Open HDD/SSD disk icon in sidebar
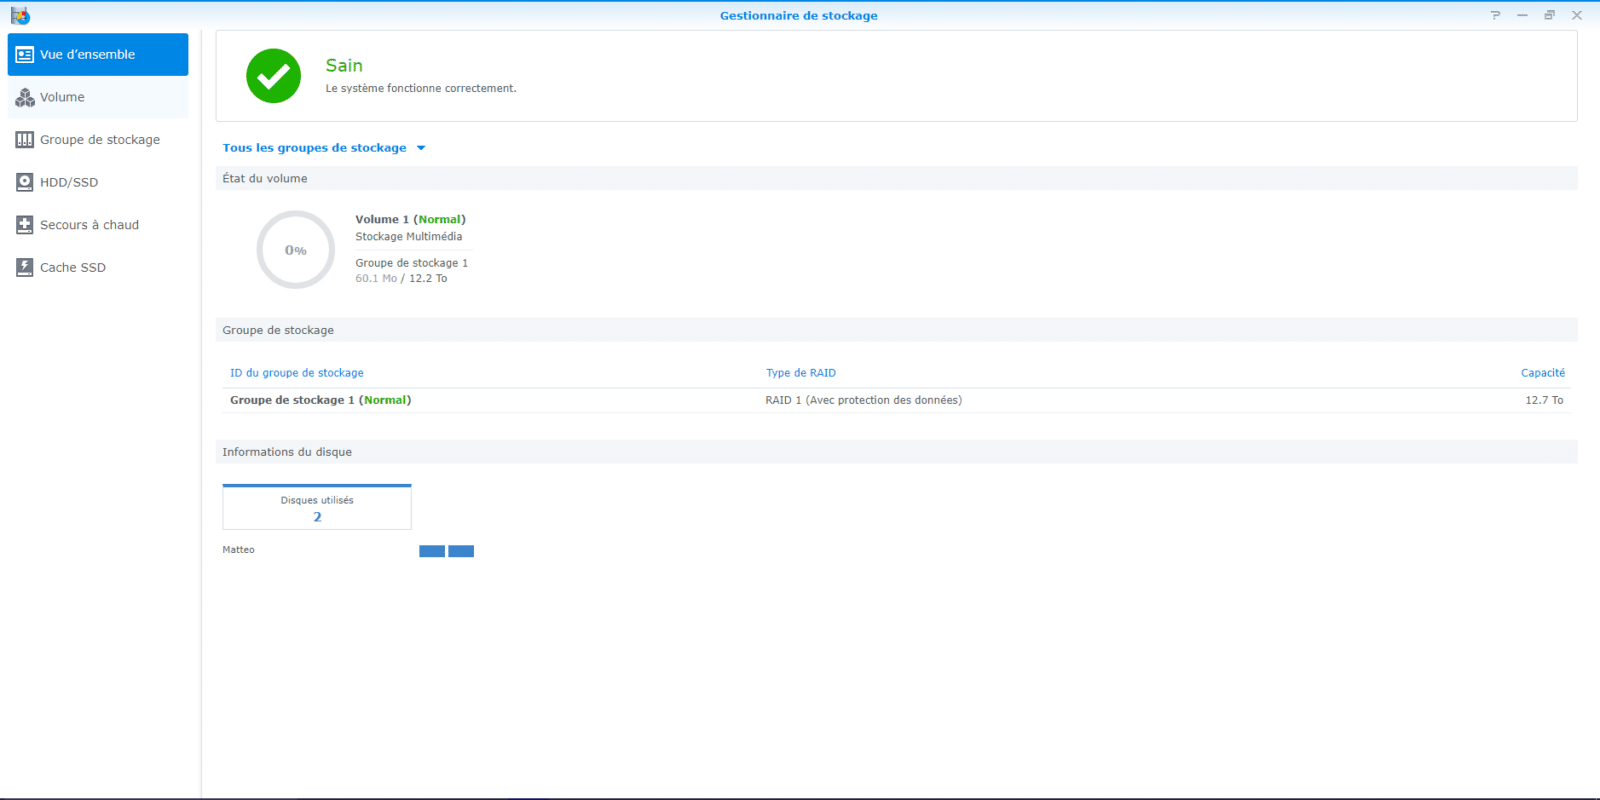Image resolution: width=1600 pixels, height=800 pixels. tap(25, 183)
